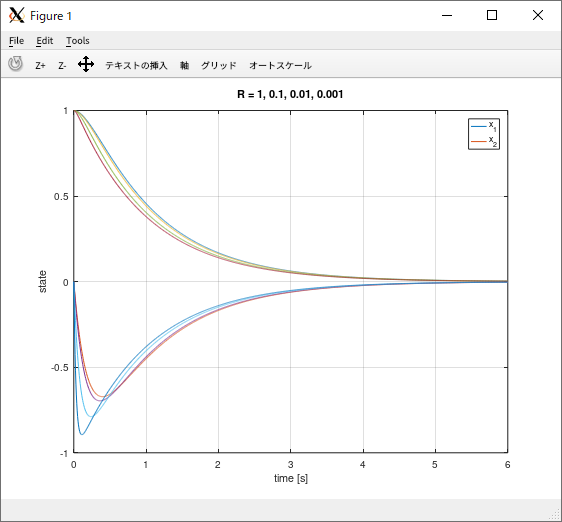Click the time [s] x-axis label
The height and width of the screenshot is (522, 562).
[291, 478]
